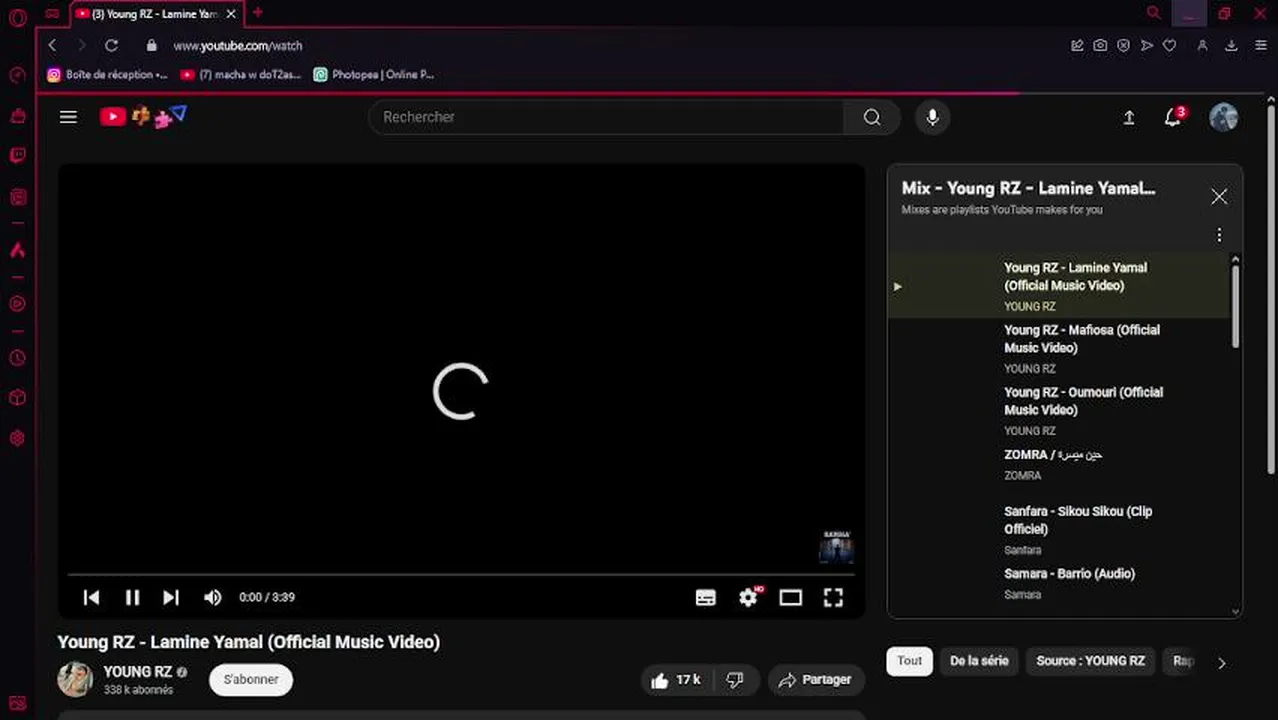Open Settings gear in sidebar

click(17, 438)
